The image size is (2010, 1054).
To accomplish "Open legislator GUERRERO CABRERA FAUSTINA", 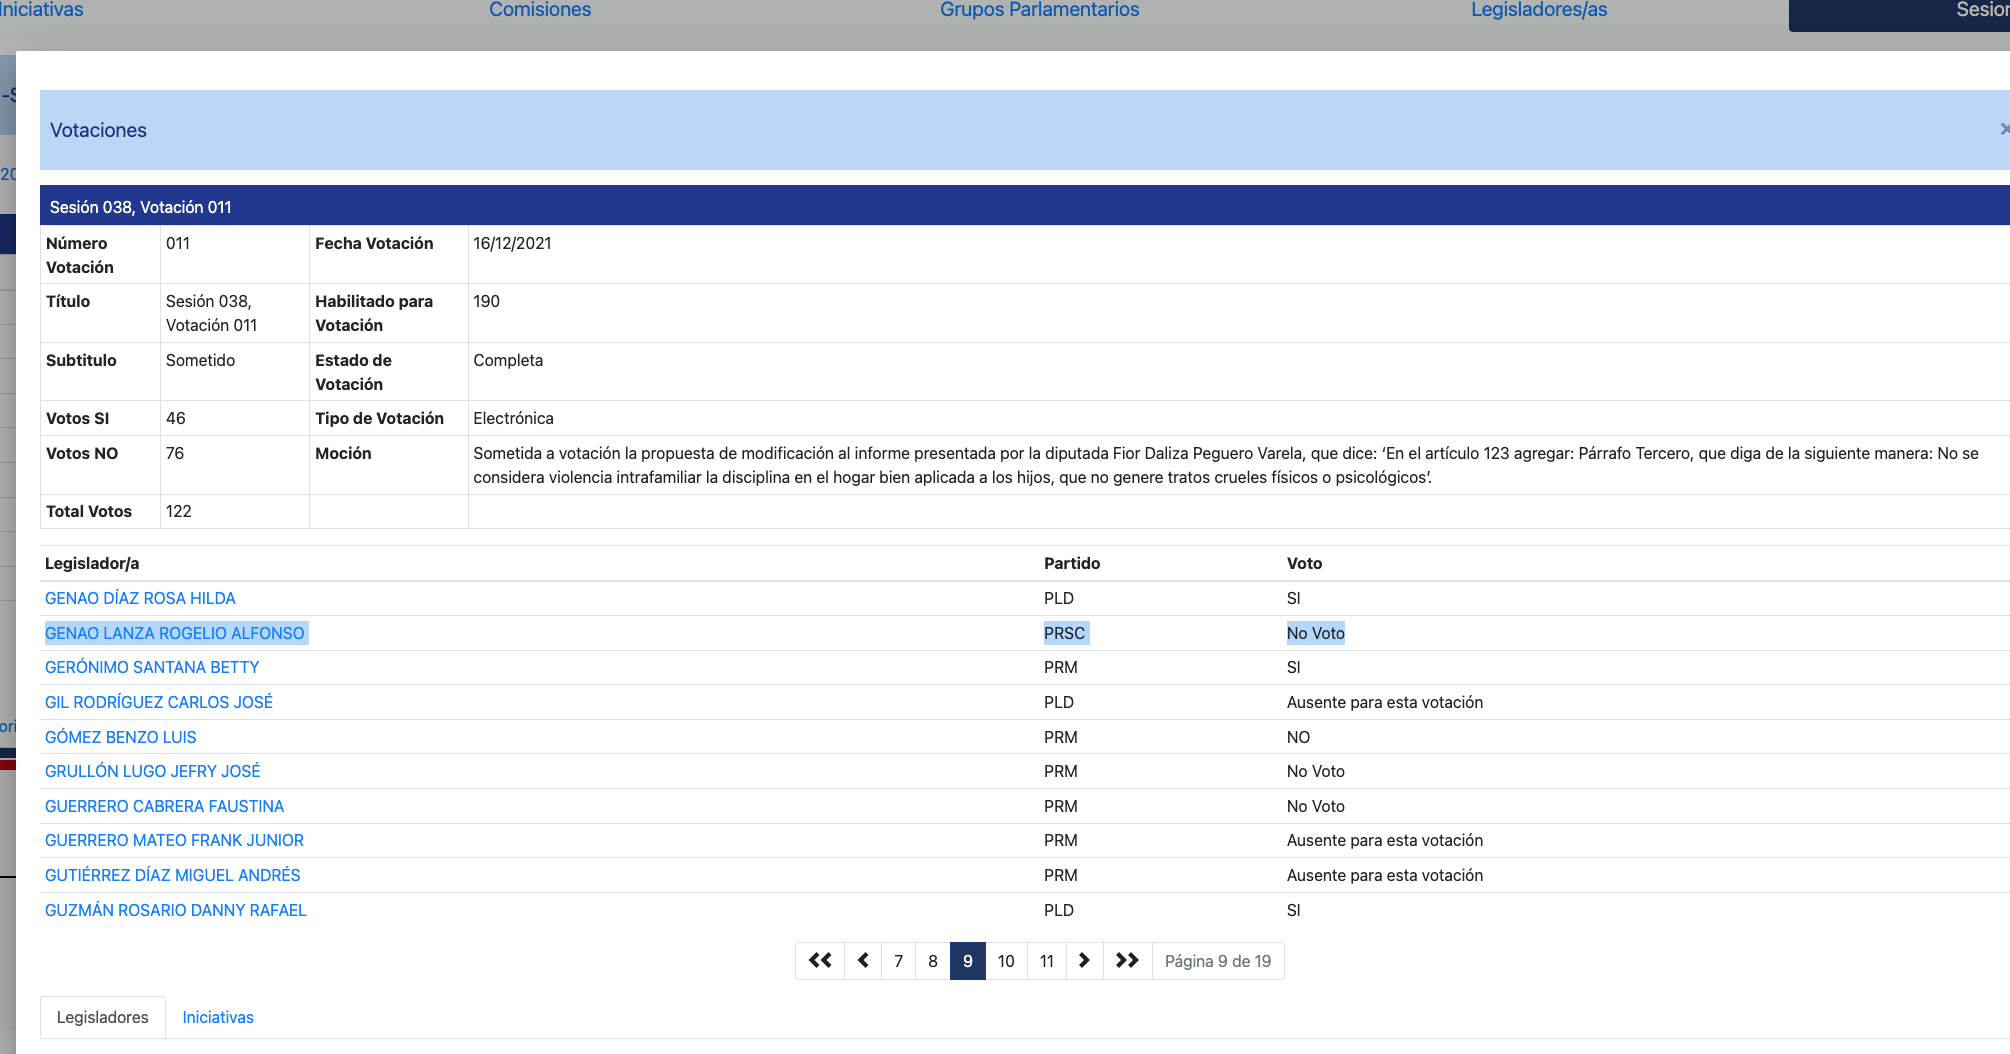I will click(x=164, y=806).
